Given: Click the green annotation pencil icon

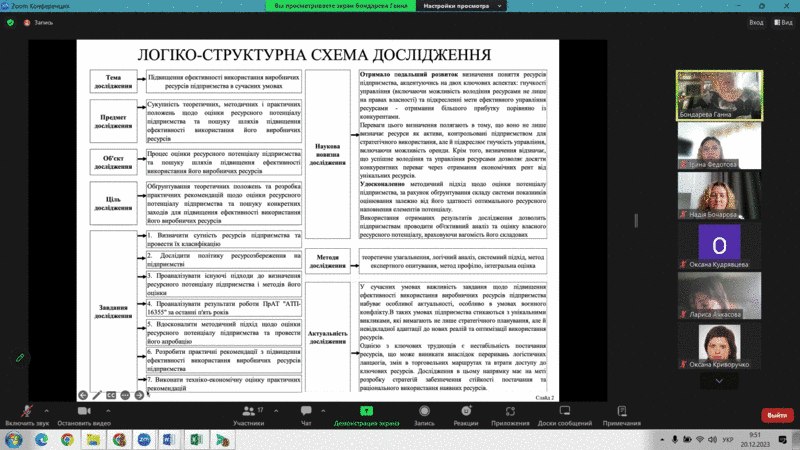Looking at the screenshot, I should [x=20, y=358].
